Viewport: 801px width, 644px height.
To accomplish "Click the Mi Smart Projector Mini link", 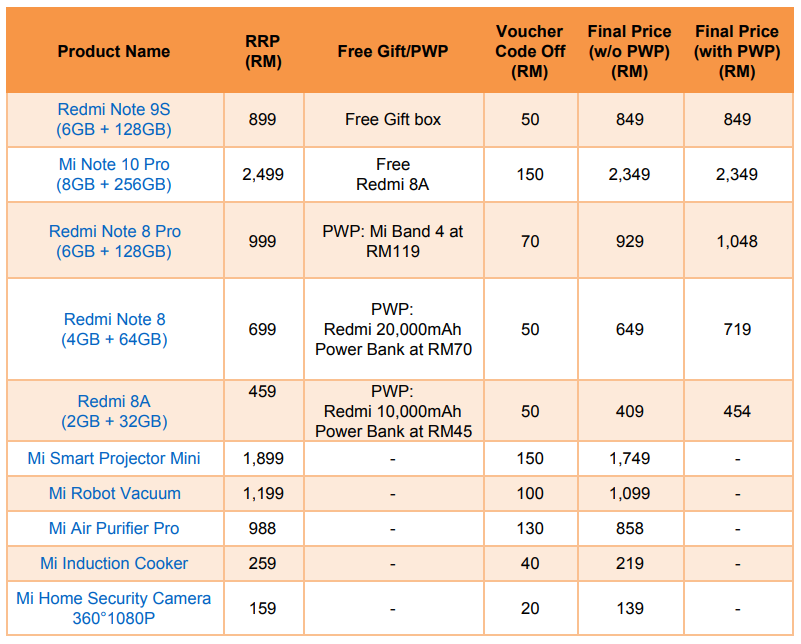I will click(x=114, y=458).
